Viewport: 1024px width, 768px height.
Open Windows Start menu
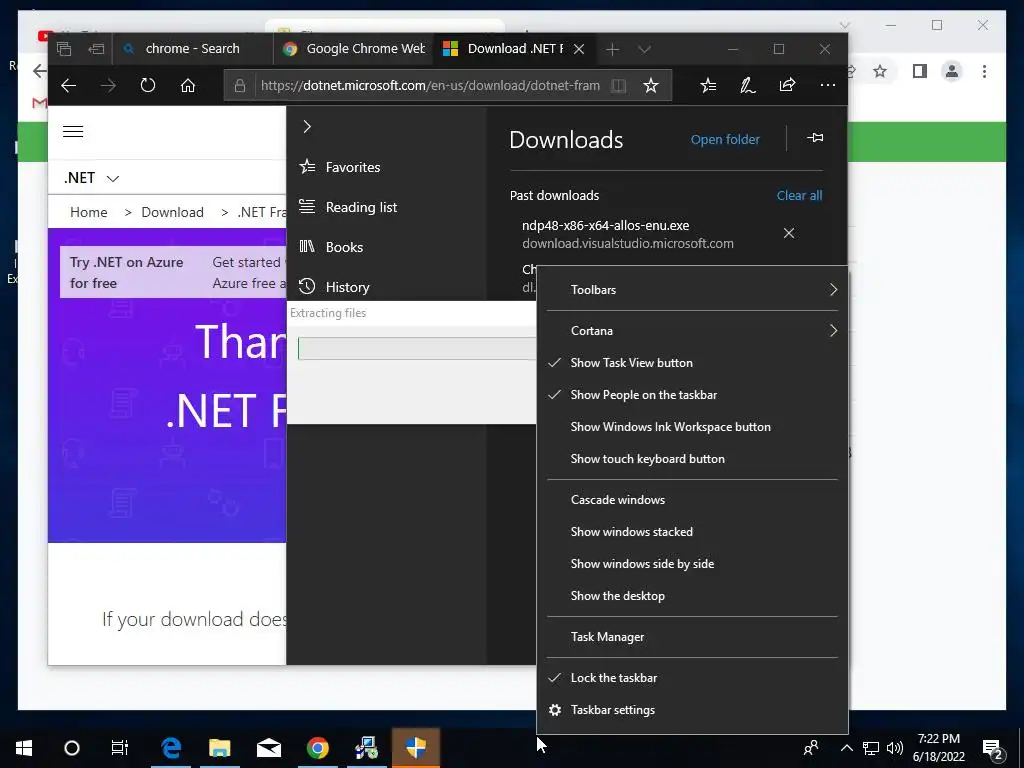point(24,748)
